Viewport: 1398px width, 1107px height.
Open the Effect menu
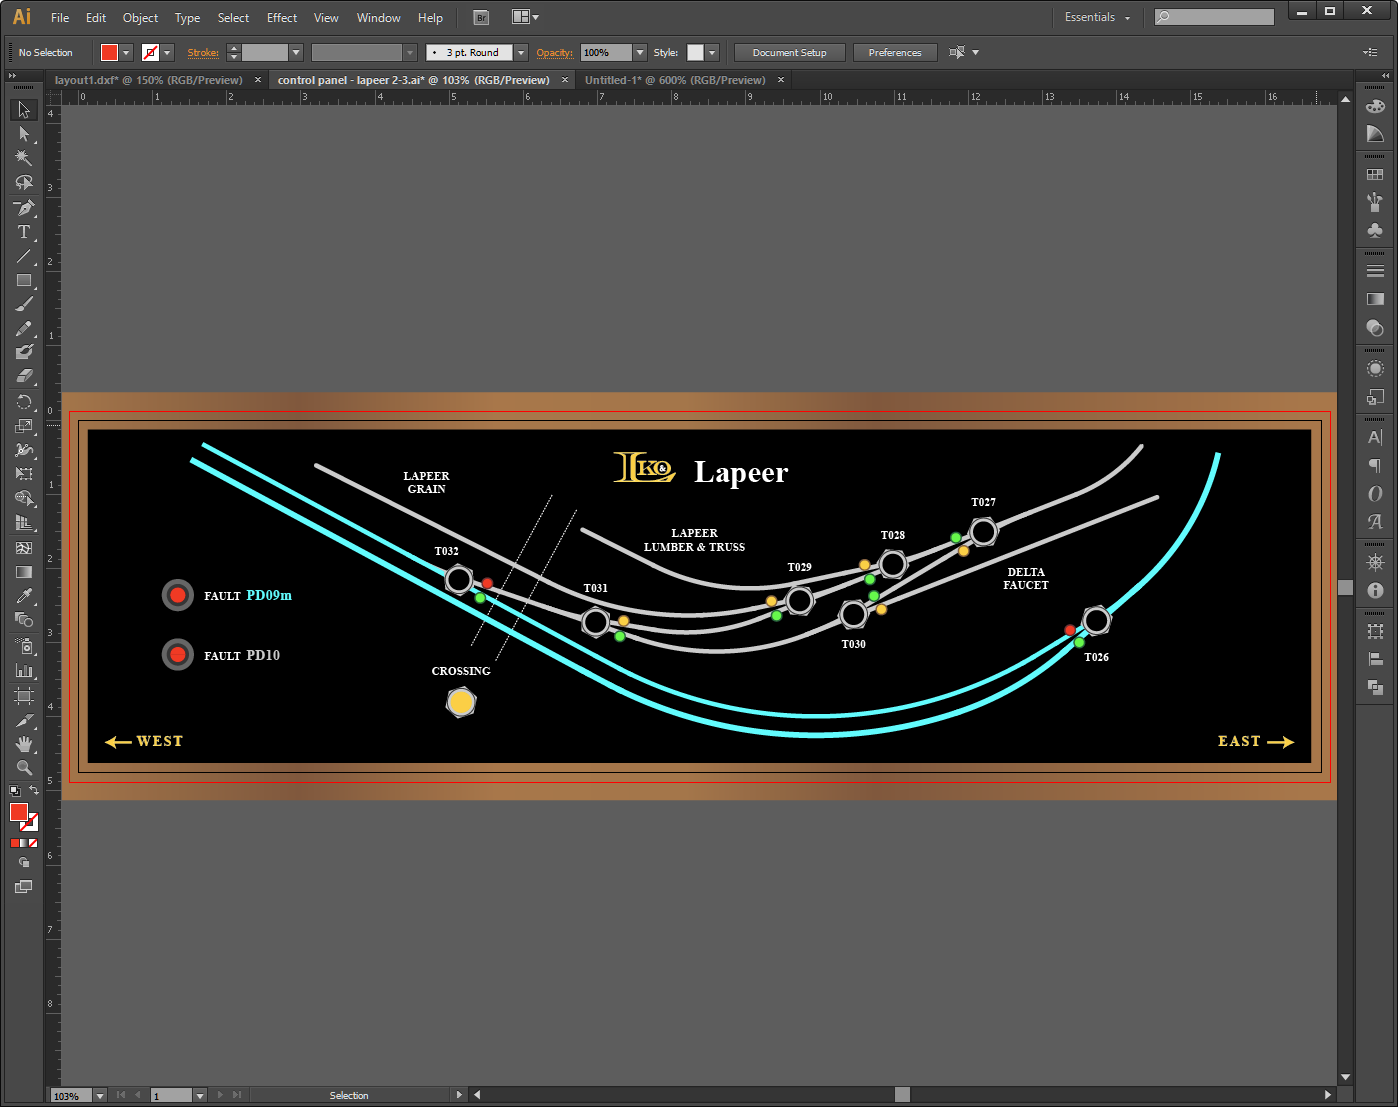[x=281, y=18]
